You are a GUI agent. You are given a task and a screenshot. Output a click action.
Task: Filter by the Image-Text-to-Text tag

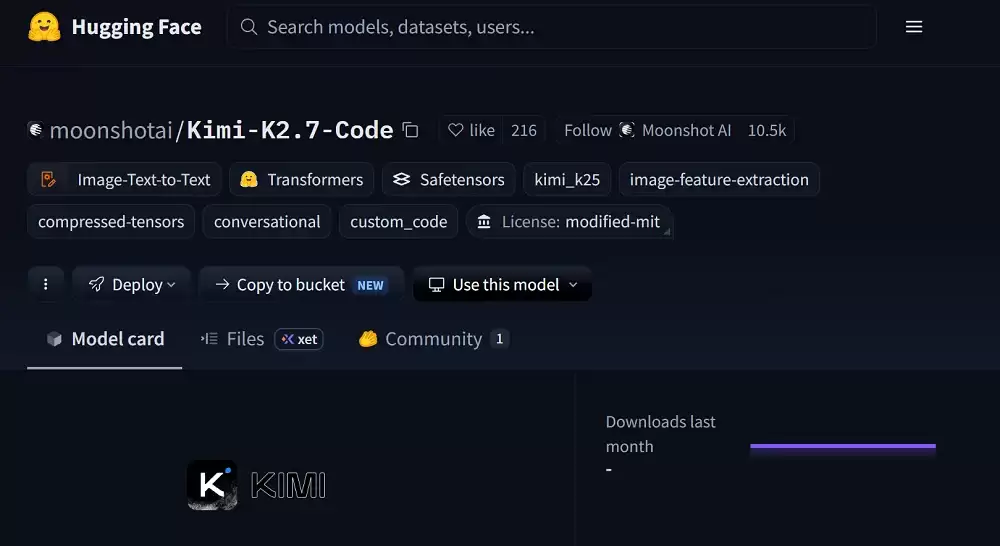tap(124, 179)
